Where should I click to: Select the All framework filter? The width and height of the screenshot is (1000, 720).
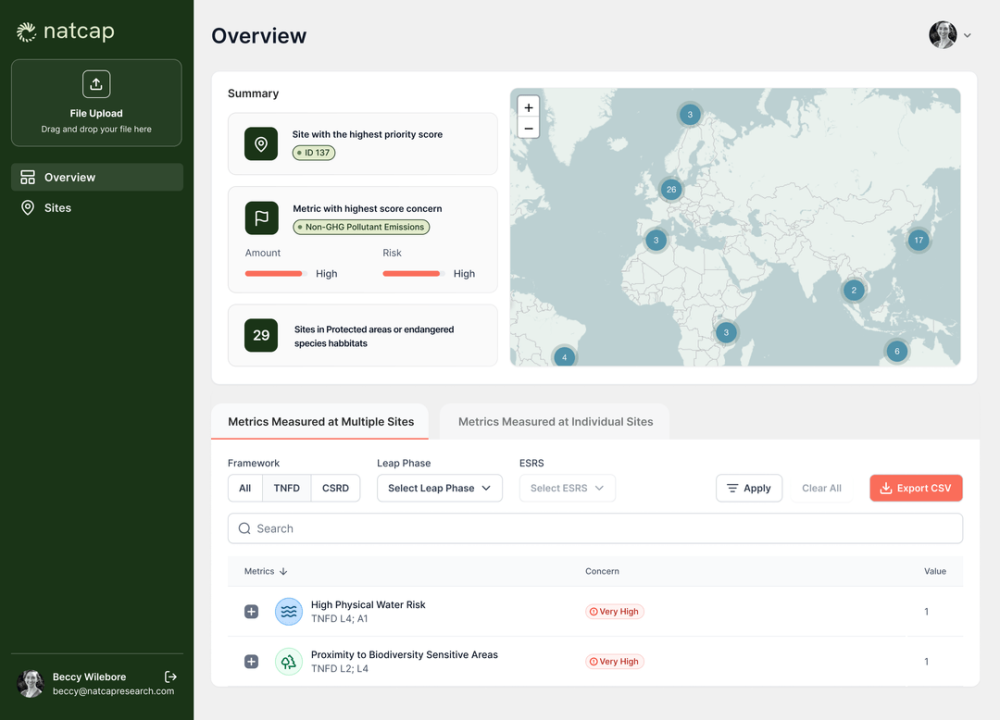point(245,488)
